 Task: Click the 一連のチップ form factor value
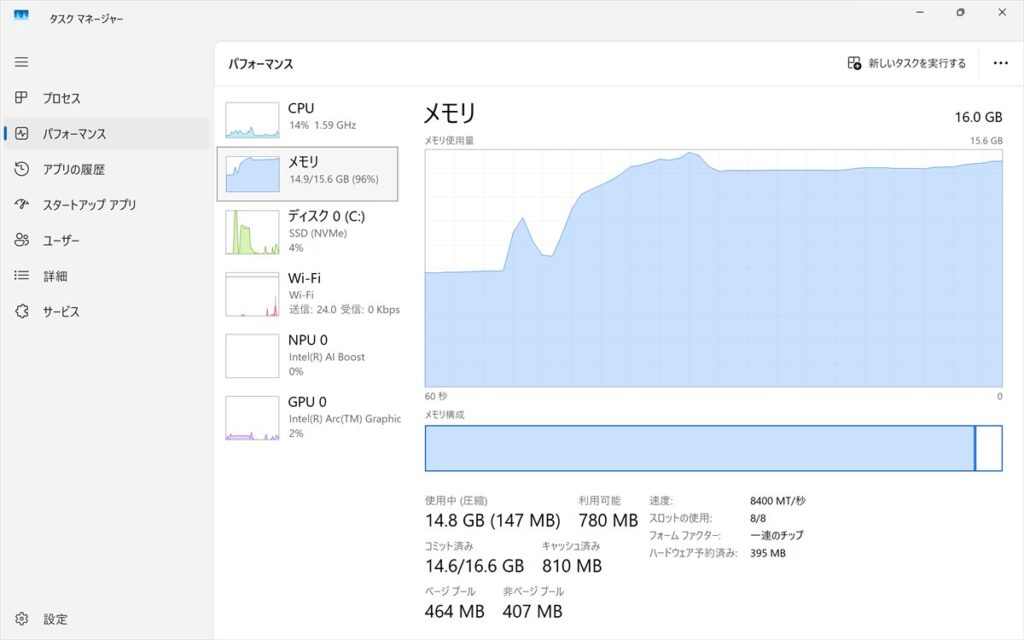776,536
